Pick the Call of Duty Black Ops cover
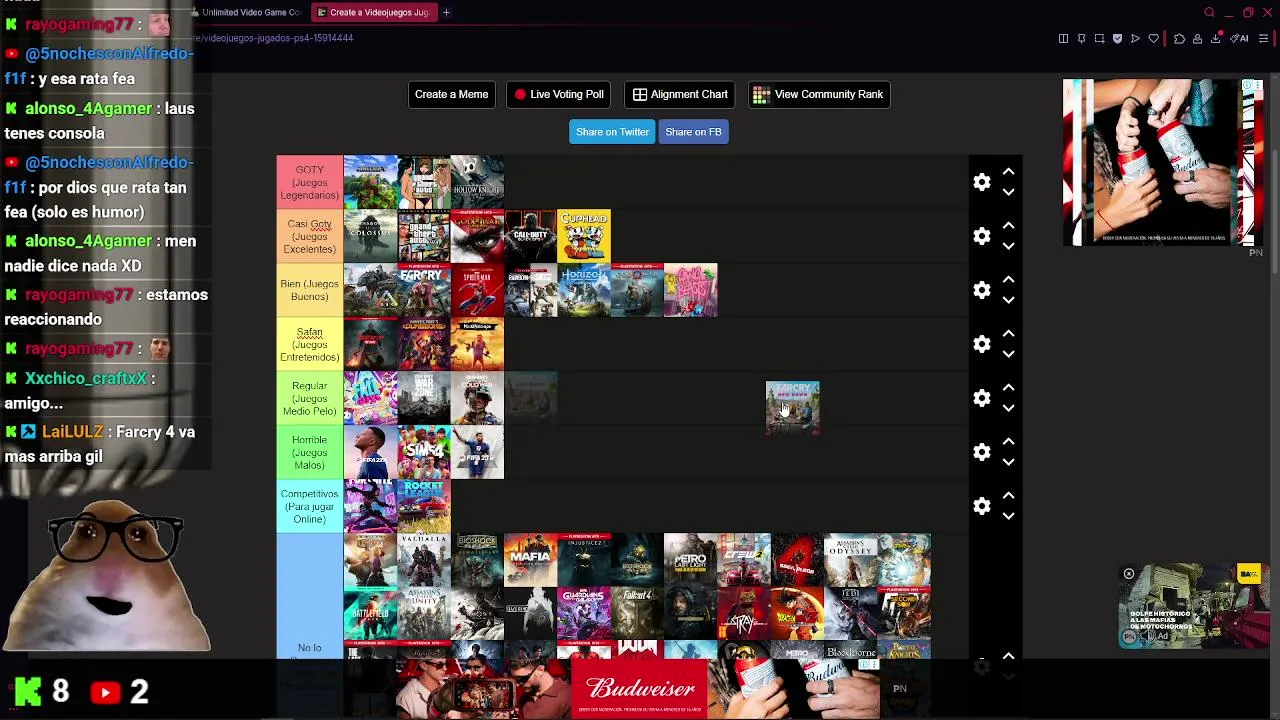Screen dimensions: 1280x720 click(x=531, y=236)
